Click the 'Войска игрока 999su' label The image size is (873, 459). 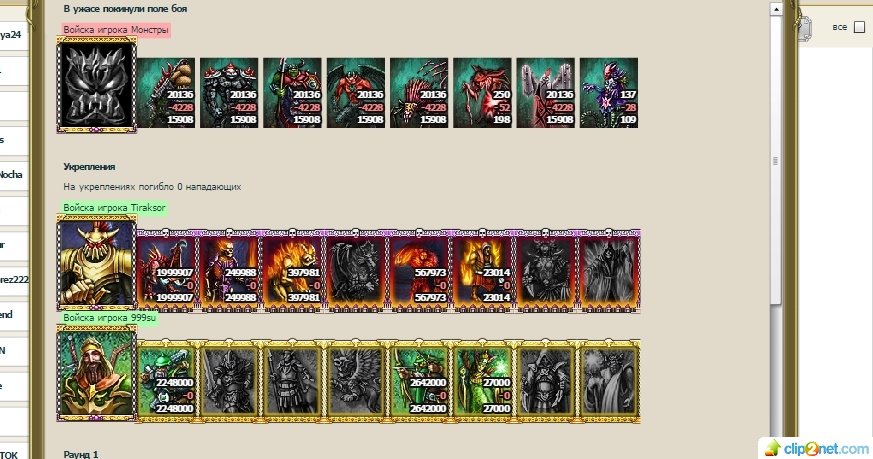tap(109, 318)
